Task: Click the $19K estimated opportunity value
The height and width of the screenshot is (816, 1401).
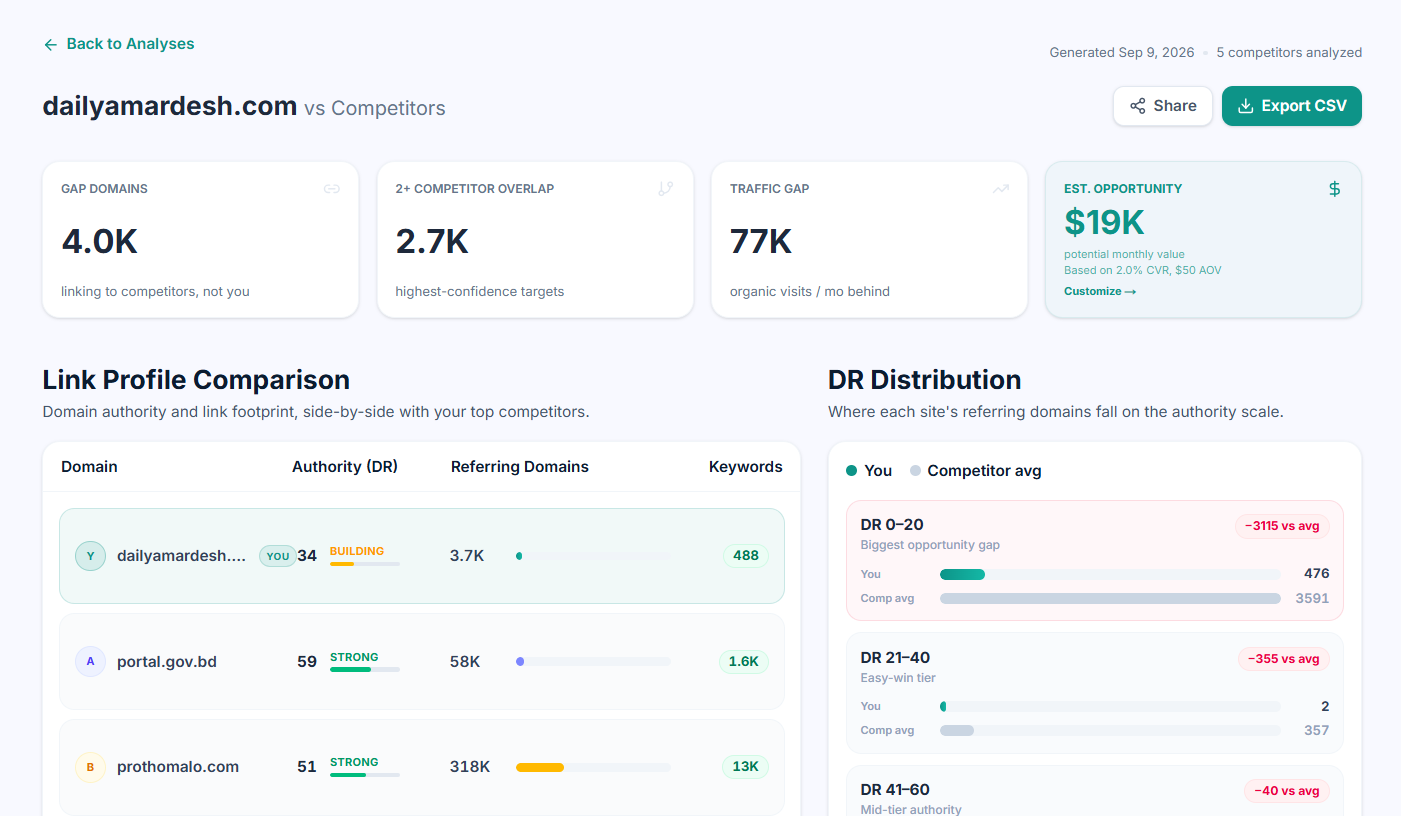Action: [1104, 222]
